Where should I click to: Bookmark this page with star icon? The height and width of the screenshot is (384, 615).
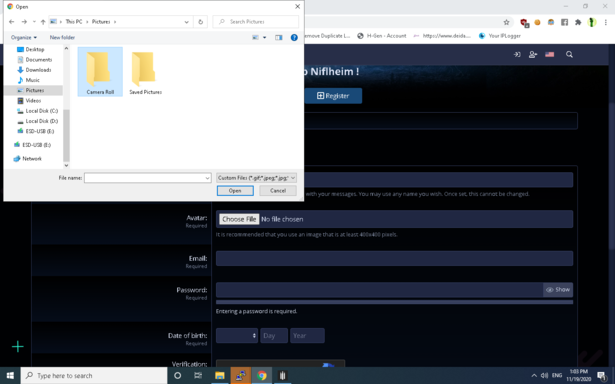coord(506,22)
